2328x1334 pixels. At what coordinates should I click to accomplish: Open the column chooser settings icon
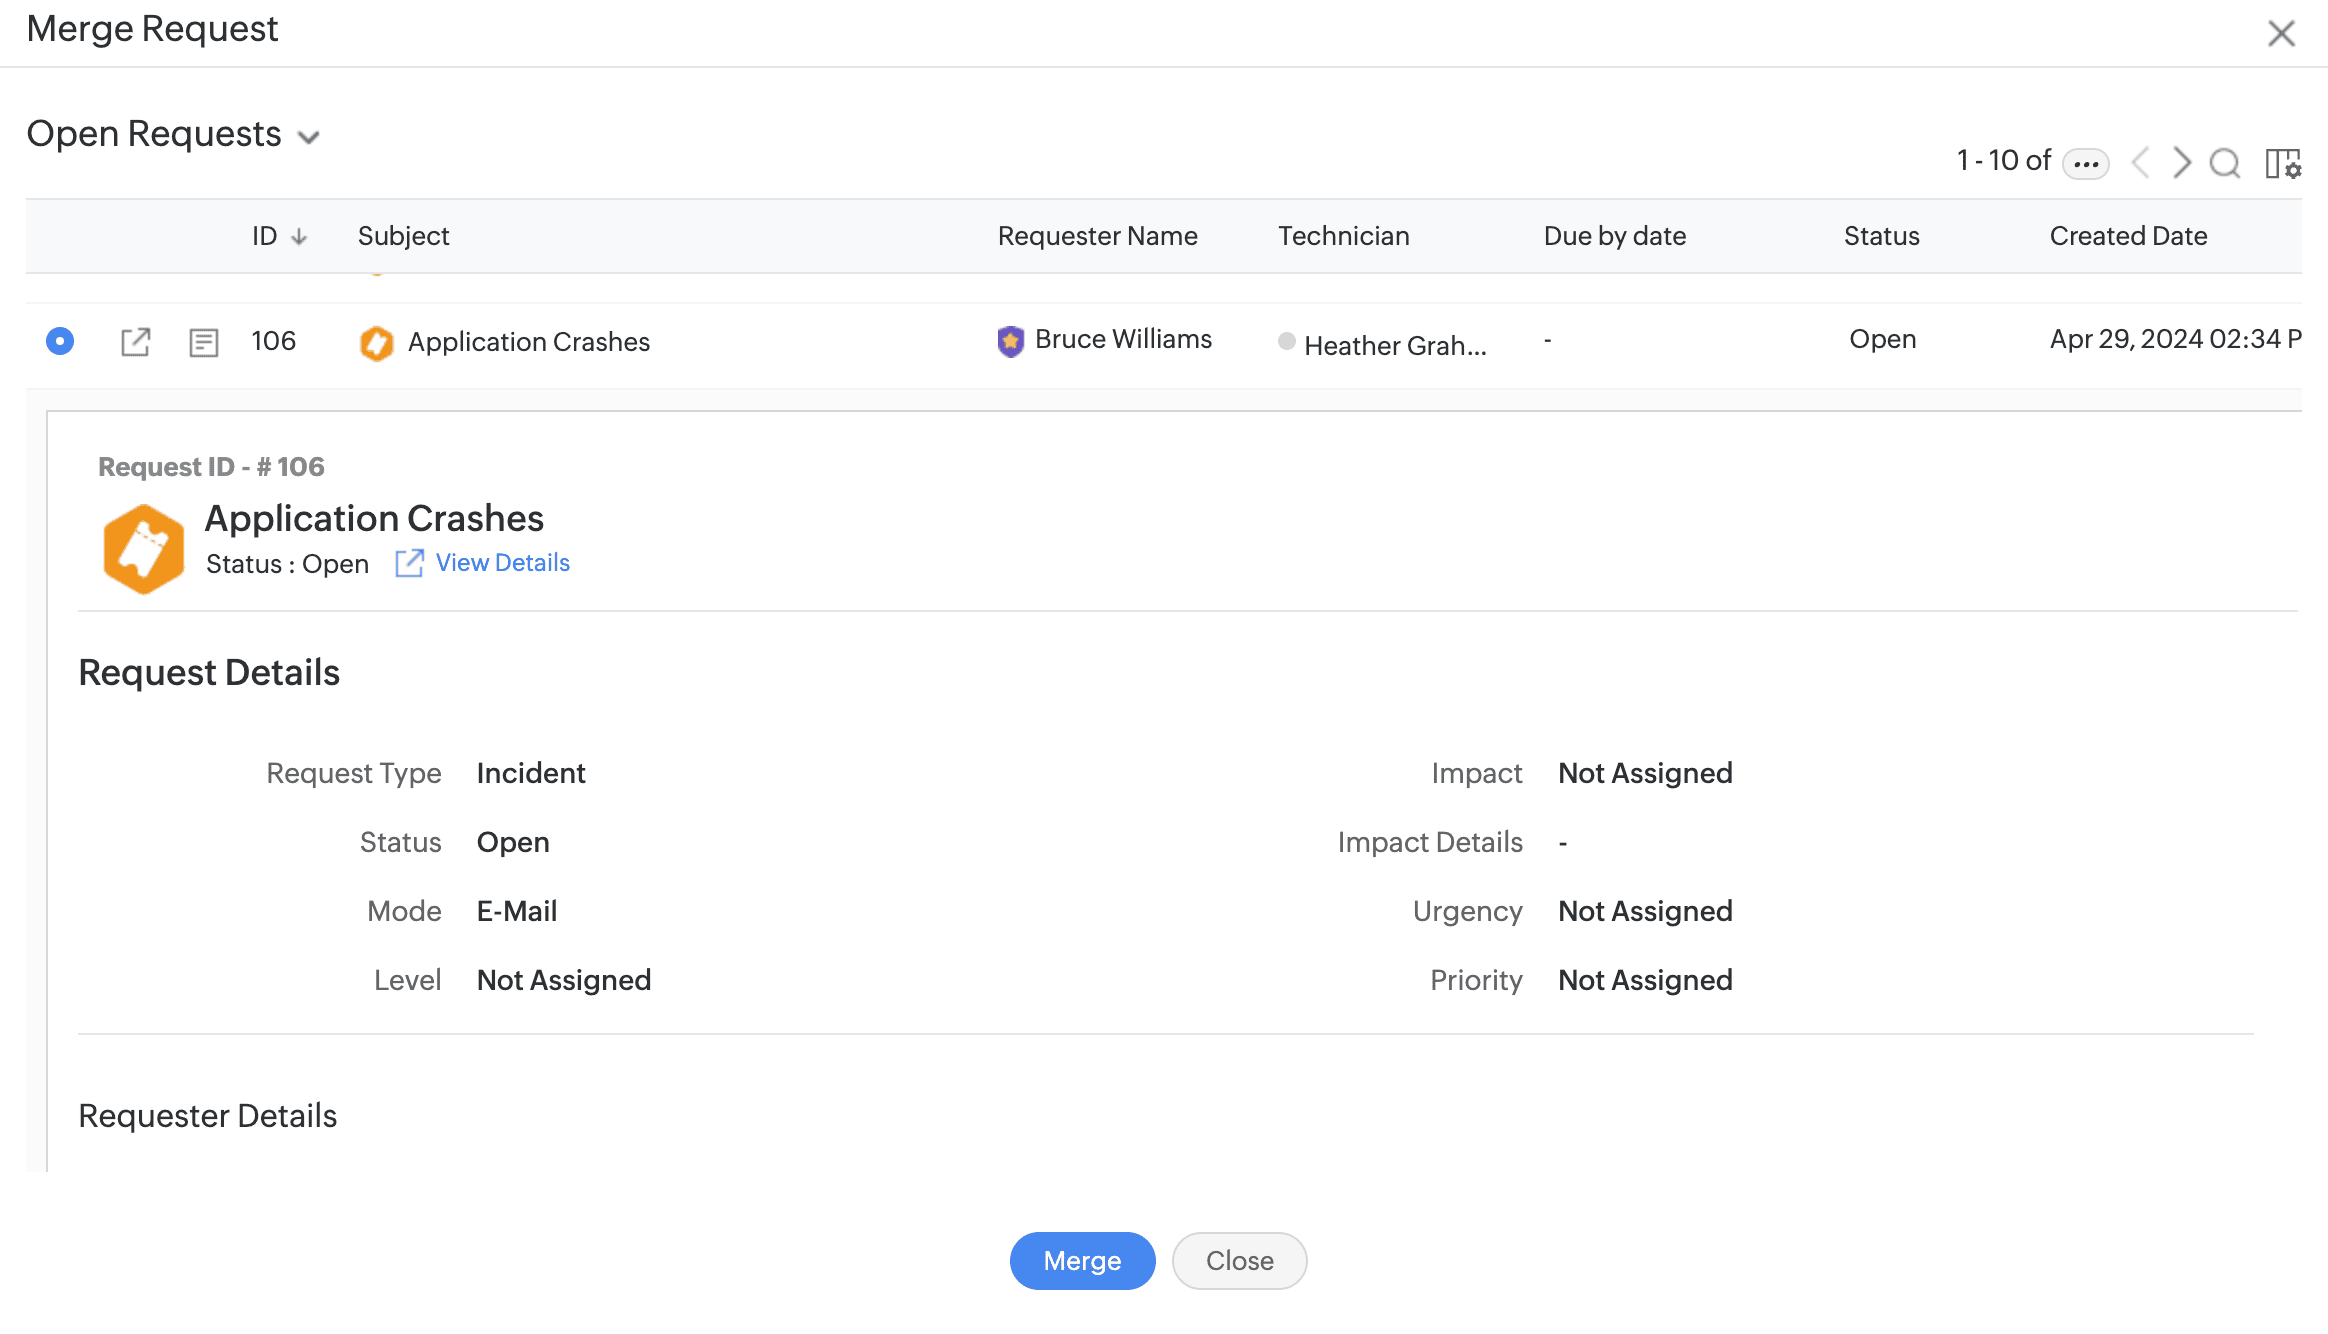click(2283, 163)
